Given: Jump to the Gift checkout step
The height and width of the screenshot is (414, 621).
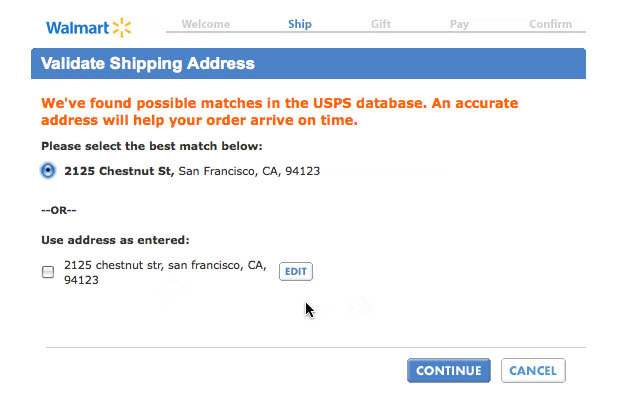Looking at the screenshot, I should (x=380, y=24).
